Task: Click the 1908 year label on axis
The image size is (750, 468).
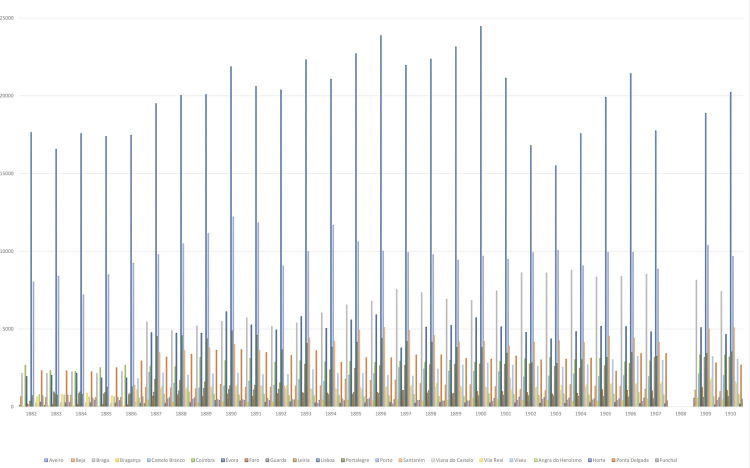Action: [x=680, y=413]
